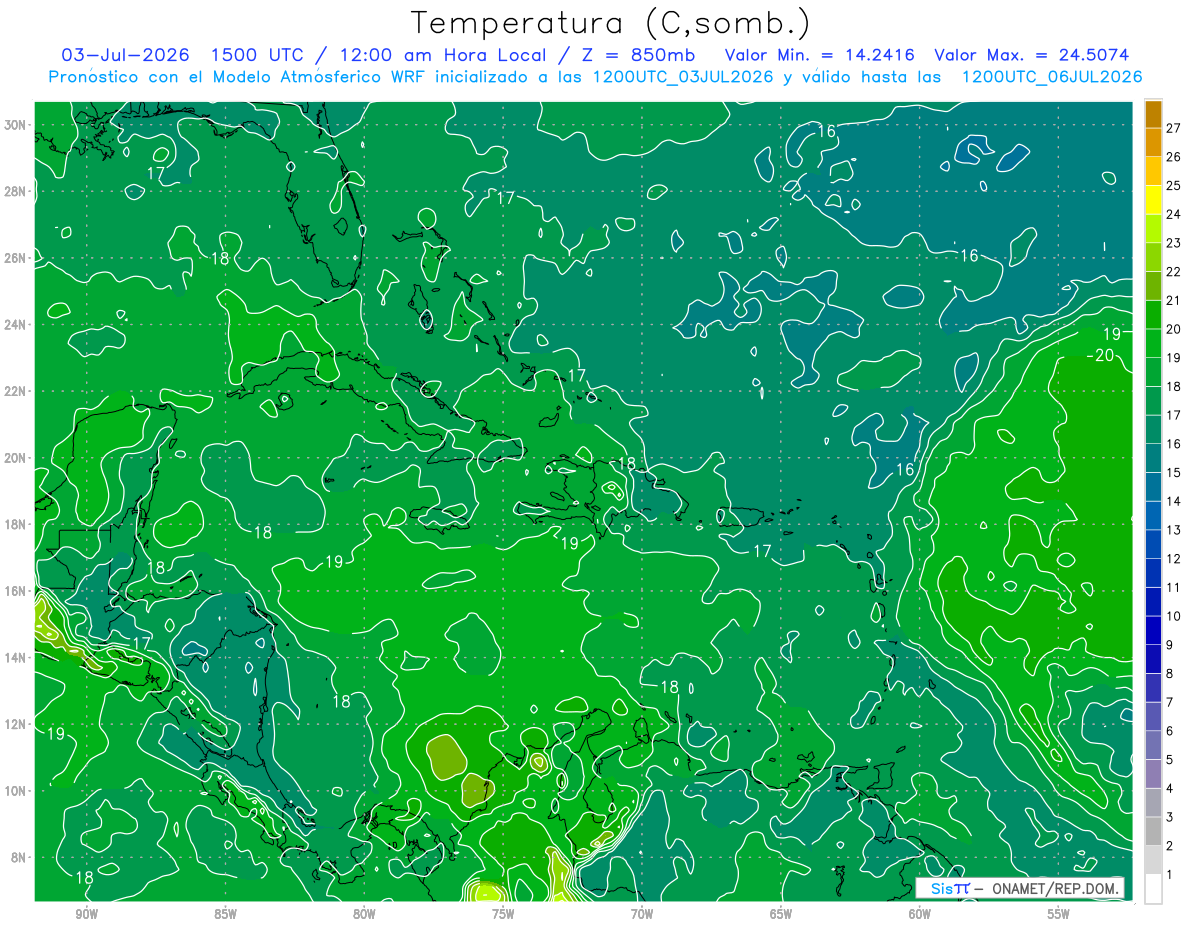Click the '1500 UTC' time label
Viewport: 1200px width, 927px height.
[257, 55]
